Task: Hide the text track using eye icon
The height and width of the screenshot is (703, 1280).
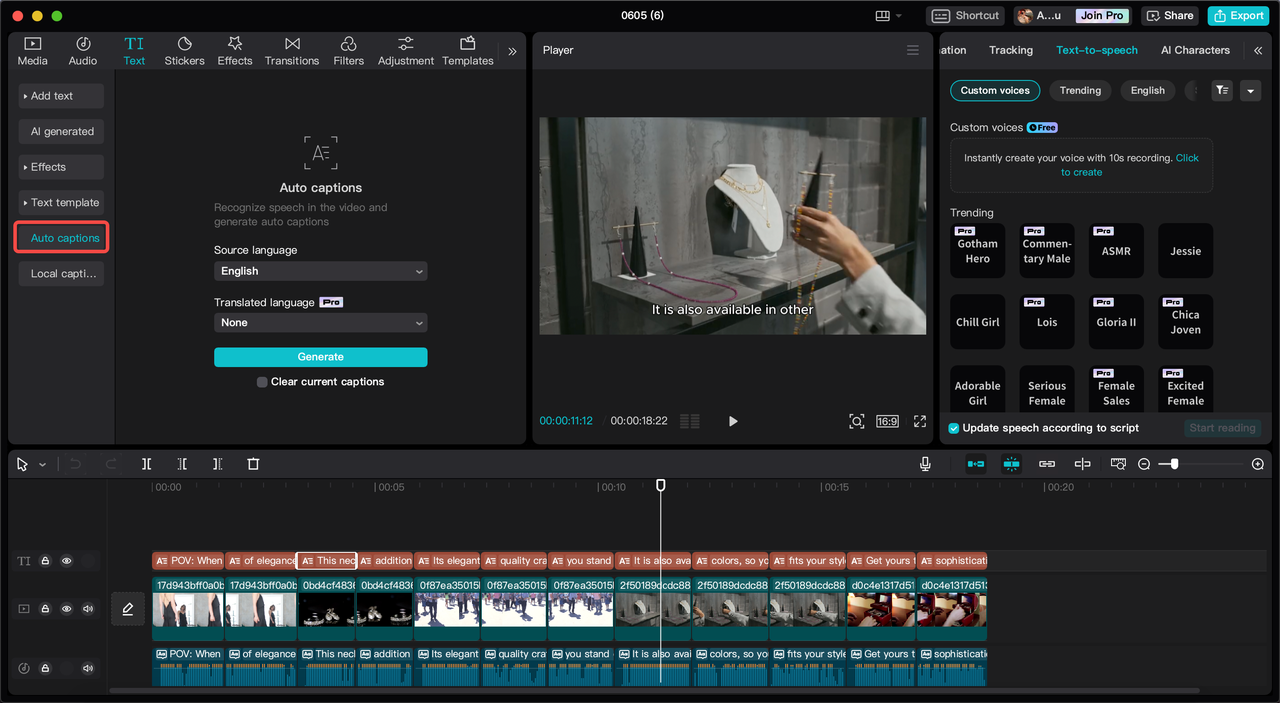Action: coord(67,561)
